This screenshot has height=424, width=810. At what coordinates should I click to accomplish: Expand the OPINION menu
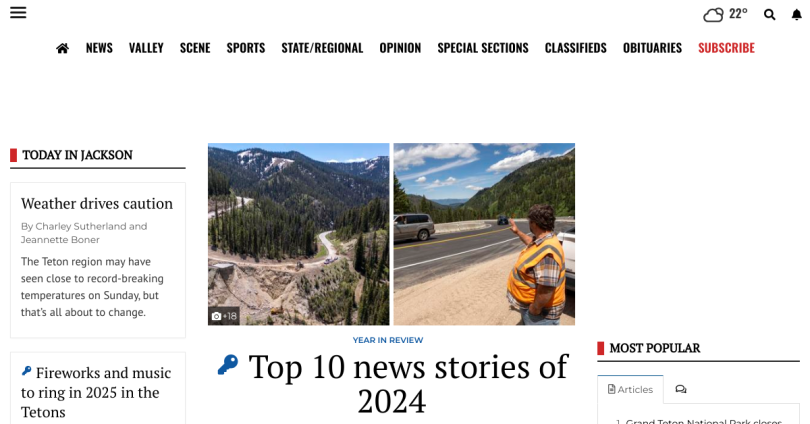click(x=400, y=48)
